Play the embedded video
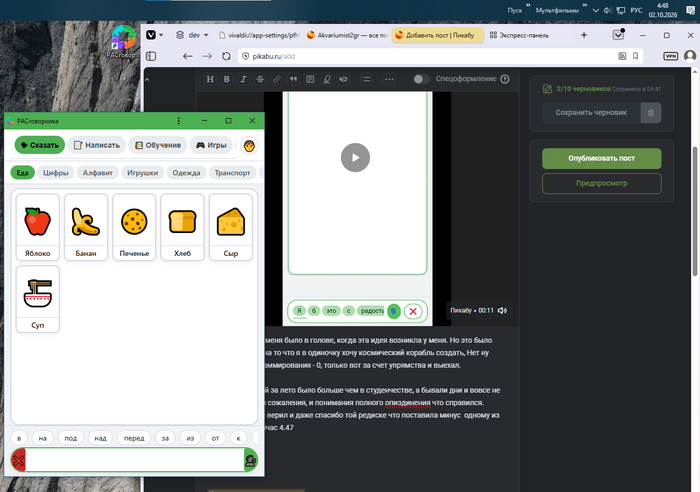 click(355, 158)
